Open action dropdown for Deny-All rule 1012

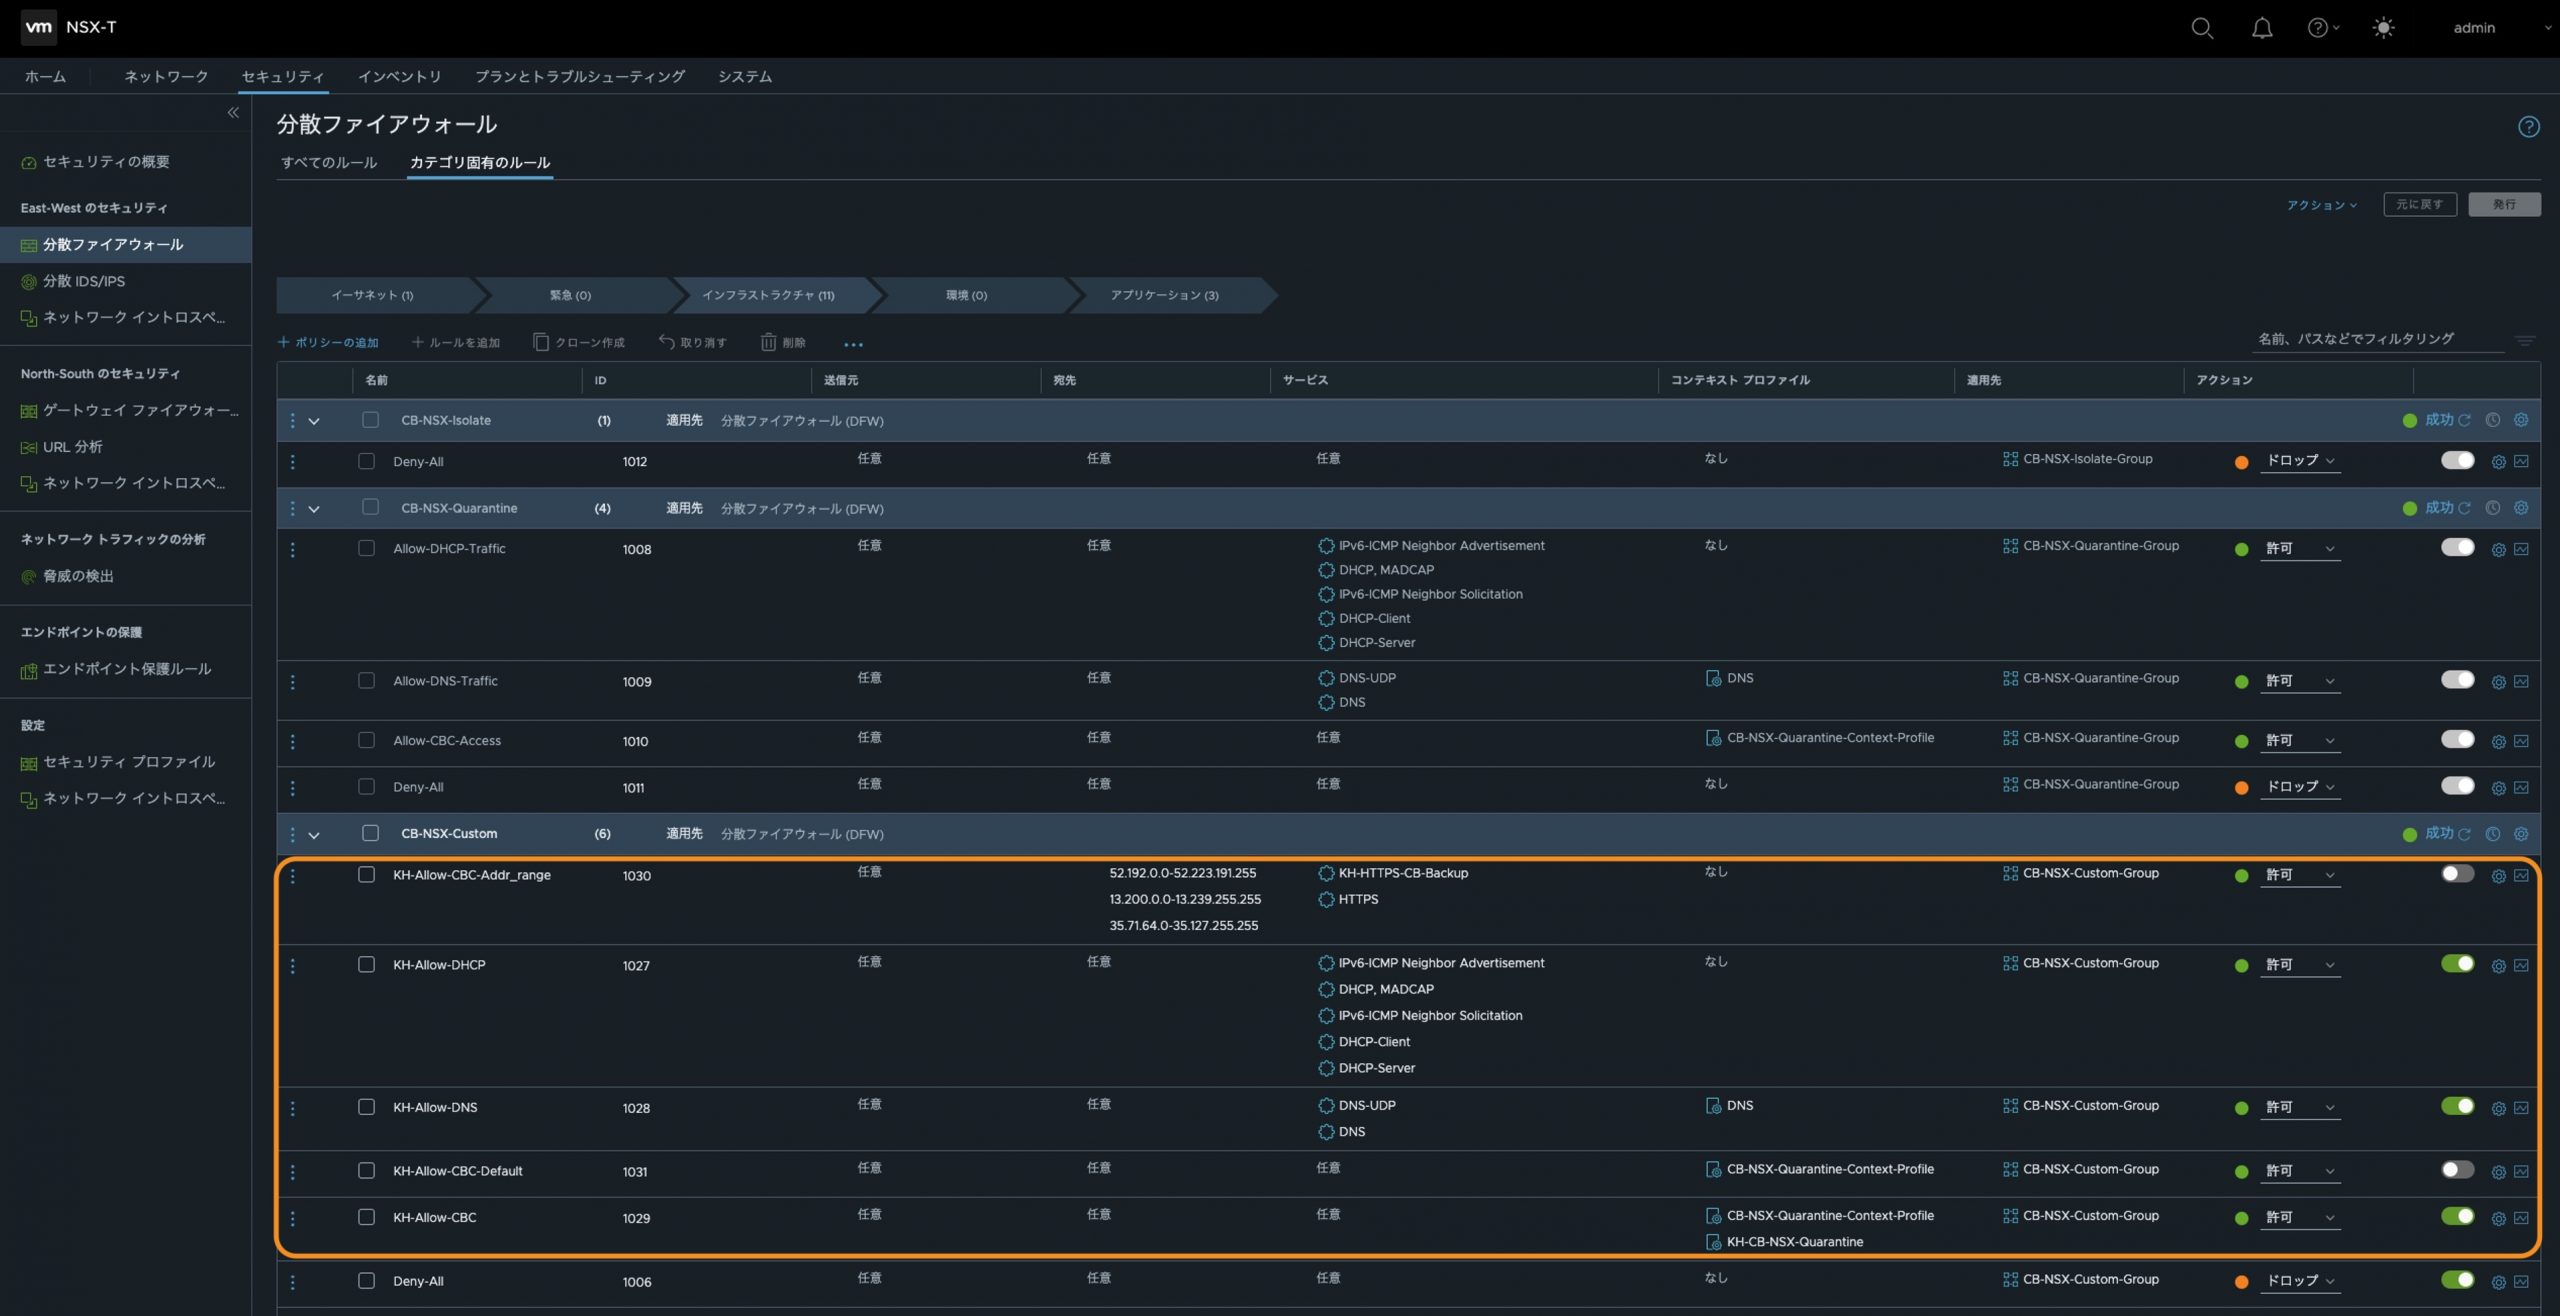(2299, 461)
